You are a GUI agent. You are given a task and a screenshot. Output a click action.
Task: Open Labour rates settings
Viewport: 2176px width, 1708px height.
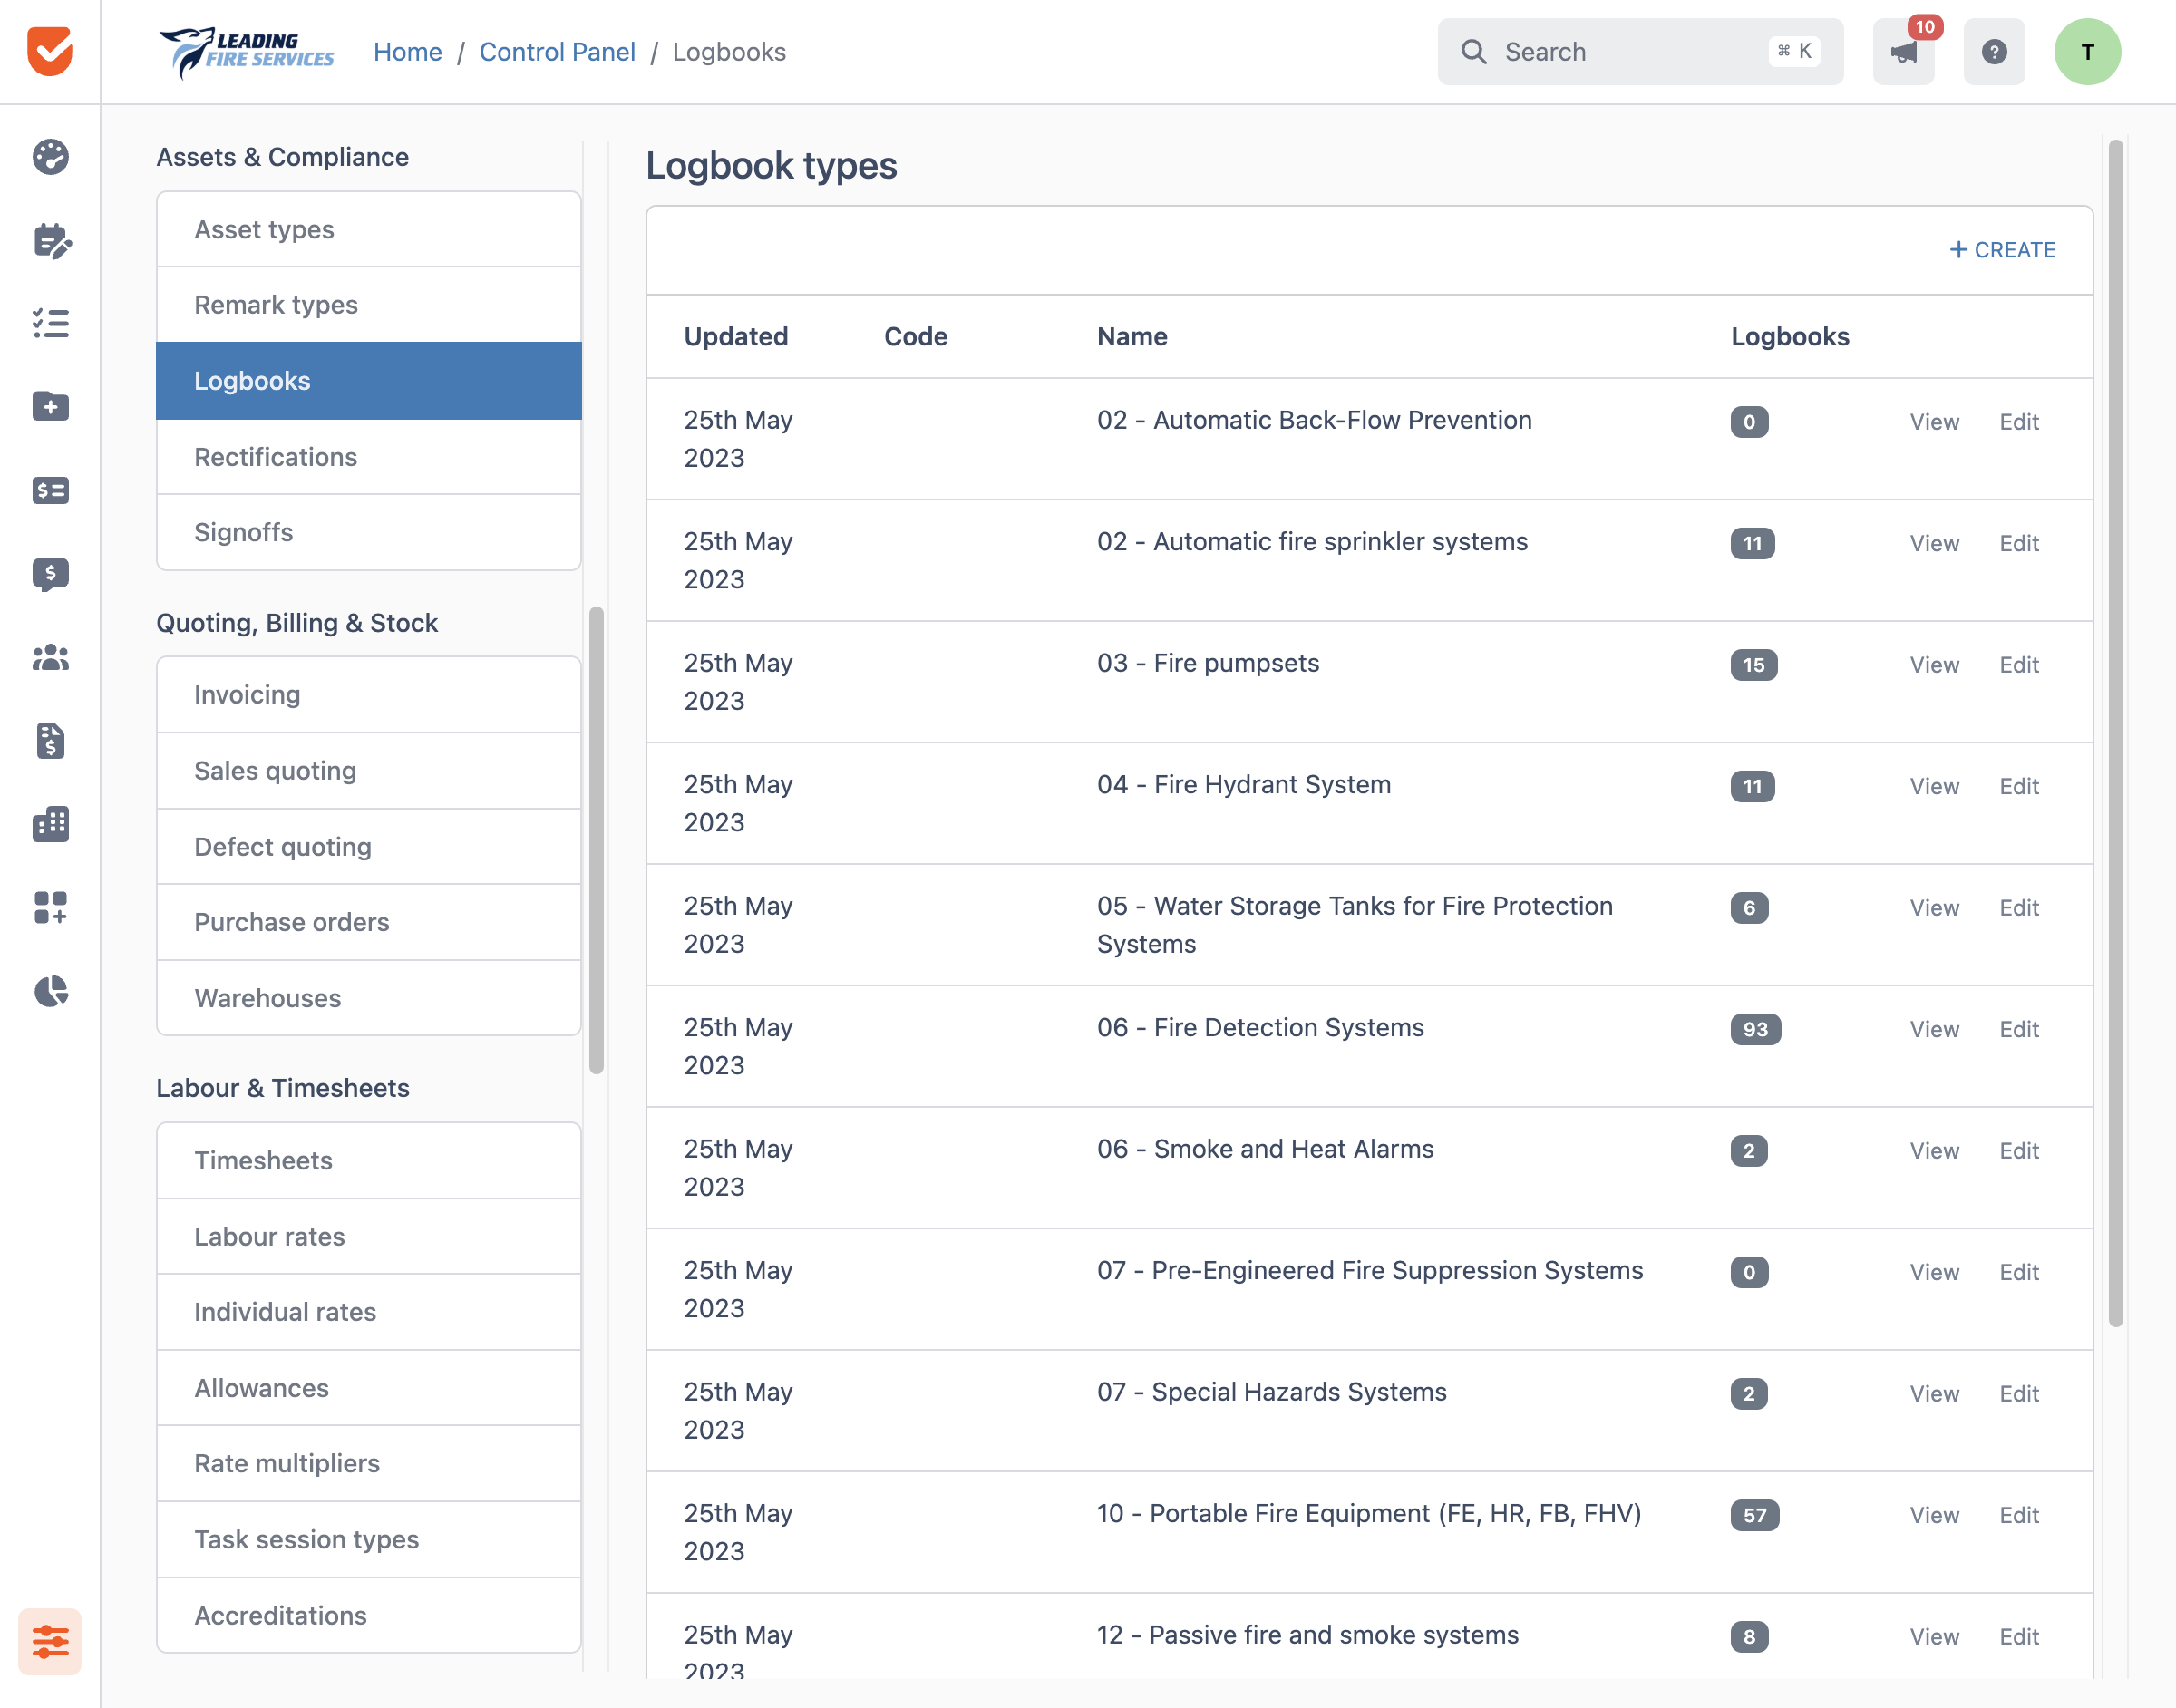(369, 1237)
